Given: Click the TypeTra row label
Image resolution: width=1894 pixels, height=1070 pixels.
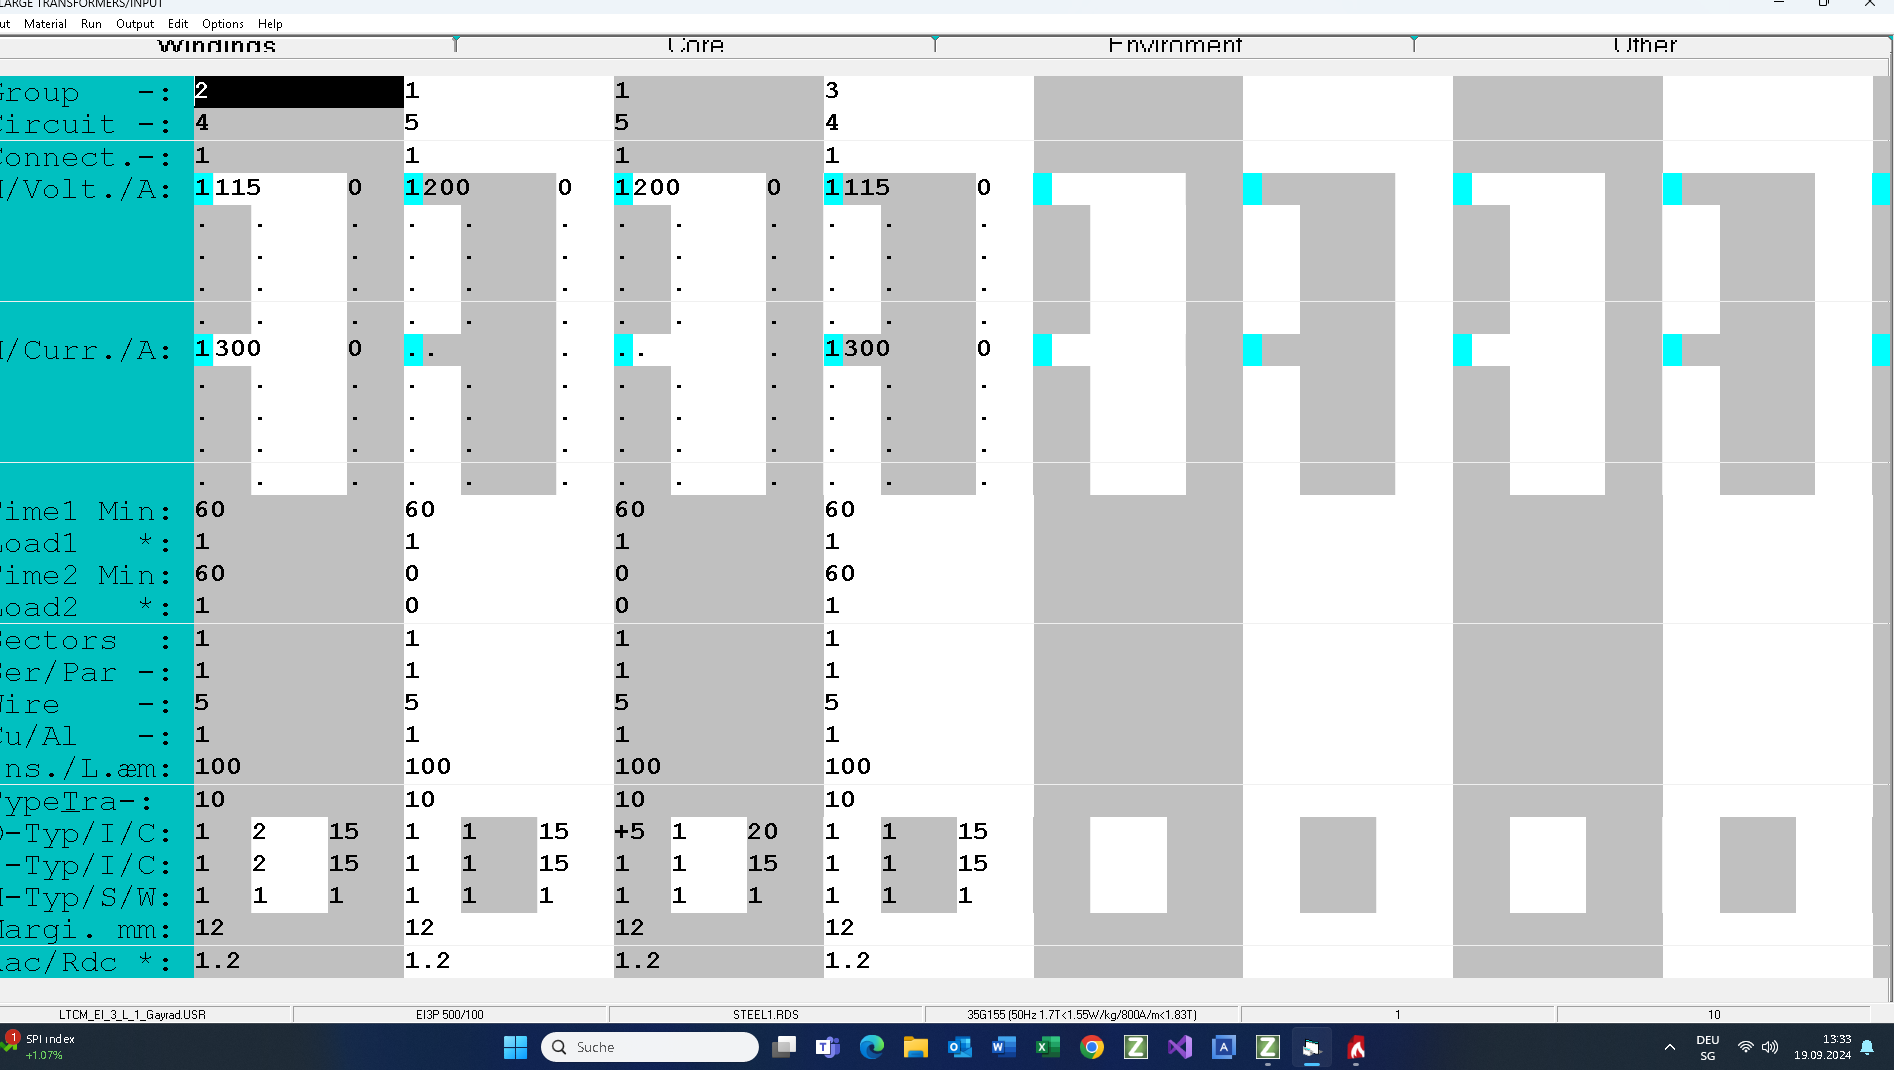Looking at the screenshot, I should point(78,801).
